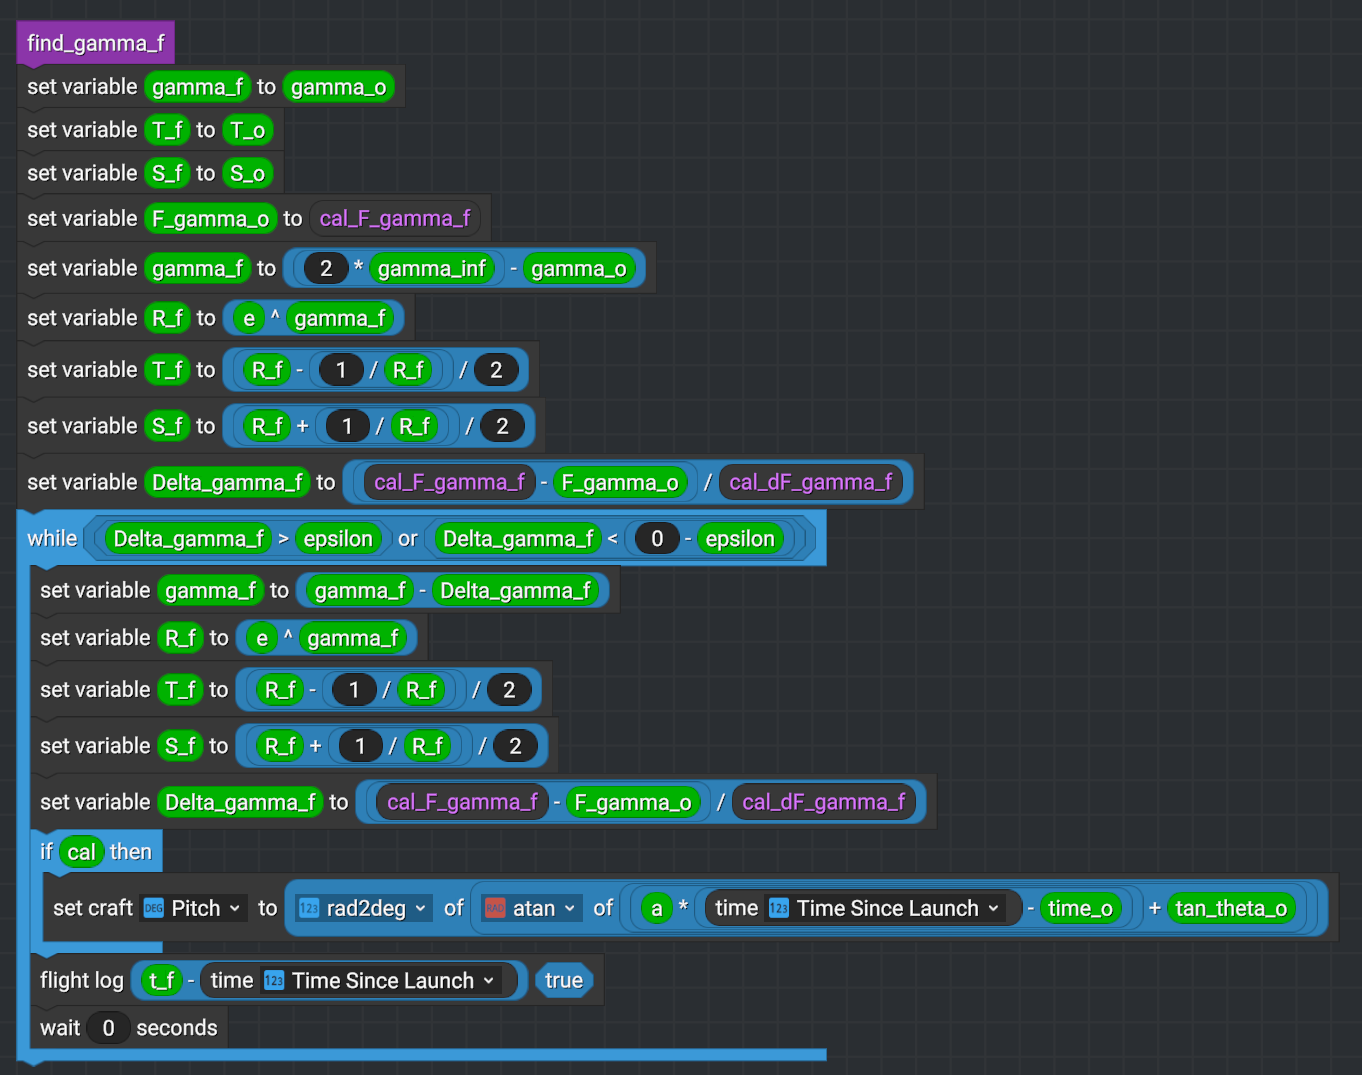Click the epsilon pill subtracted from 0

740,538
